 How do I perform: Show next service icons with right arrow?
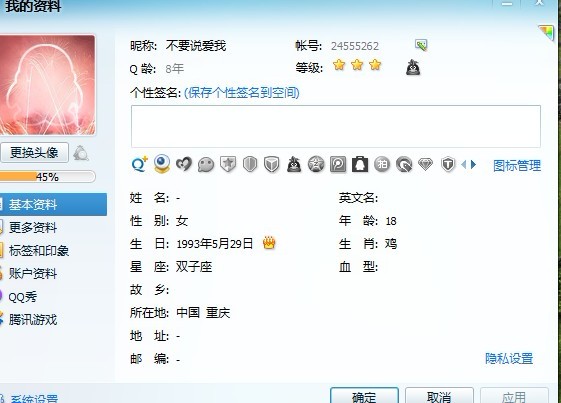click(x=474, y=165)
